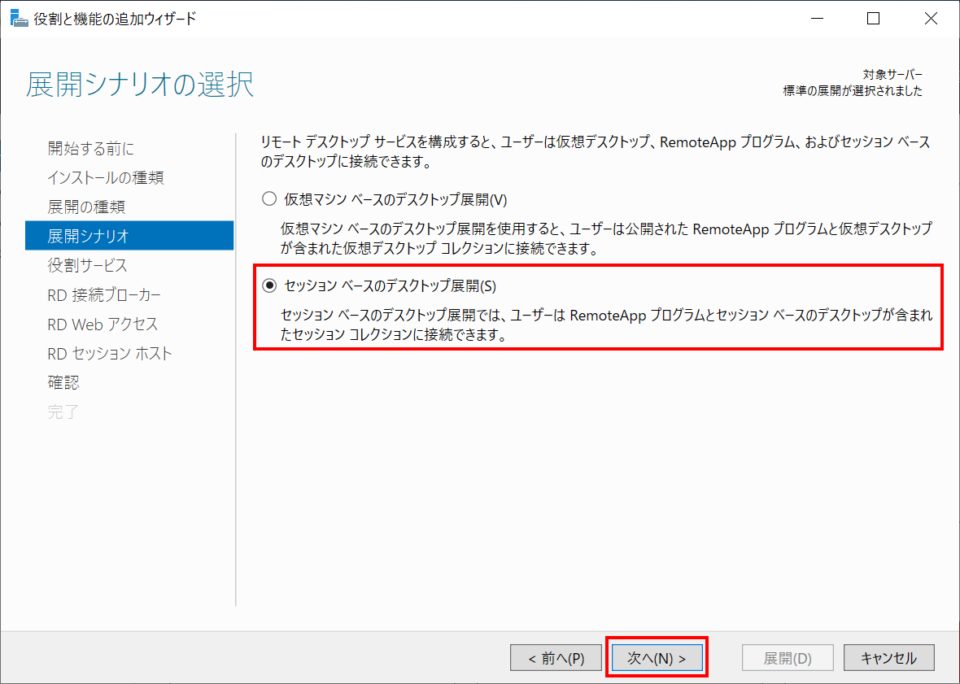Image resolution: width=960 pixels, height=684 pixels.
Task: Go to 役割サービス step
Action: coord(88,265)
